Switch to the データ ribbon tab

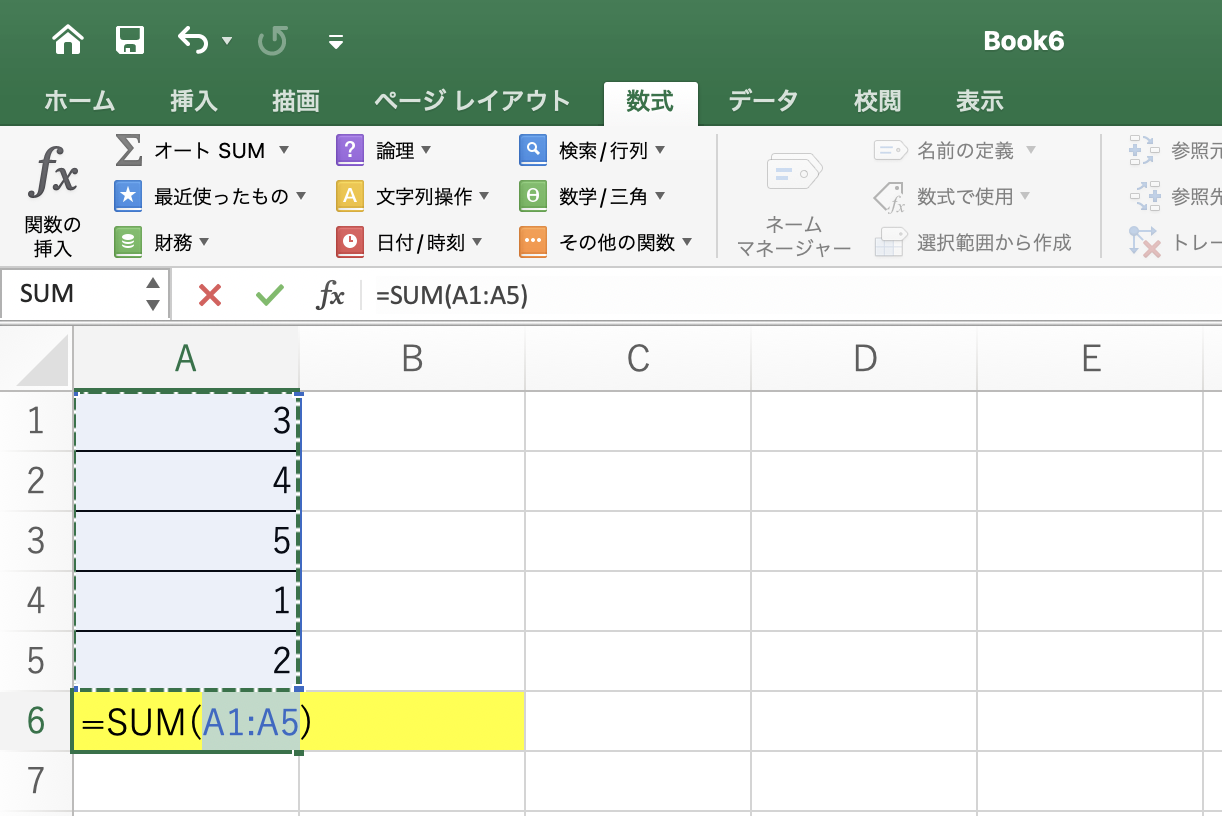coord(763,100)
